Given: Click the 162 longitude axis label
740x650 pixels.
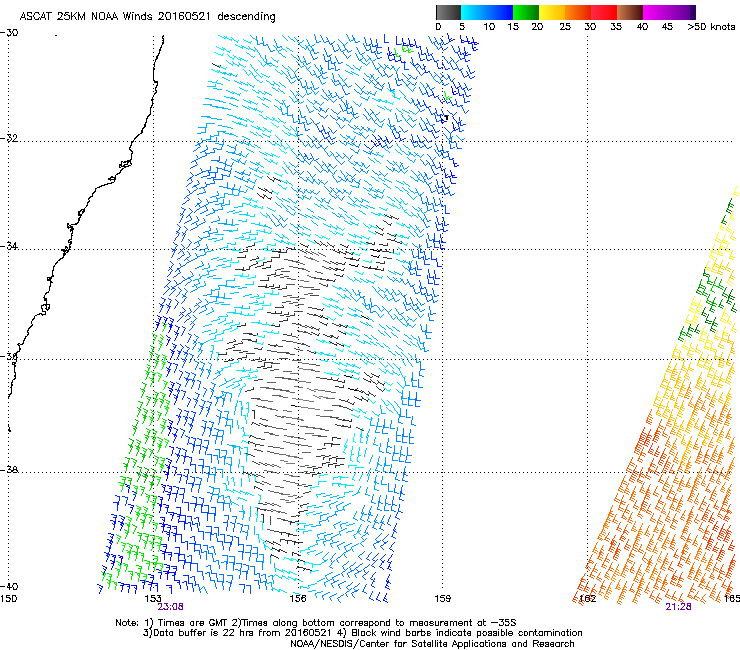Looking at the screenshot, I should click(587, 599).
